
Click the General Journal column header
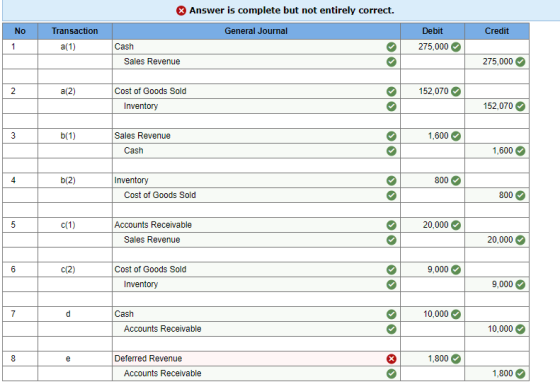pos(256,31)
